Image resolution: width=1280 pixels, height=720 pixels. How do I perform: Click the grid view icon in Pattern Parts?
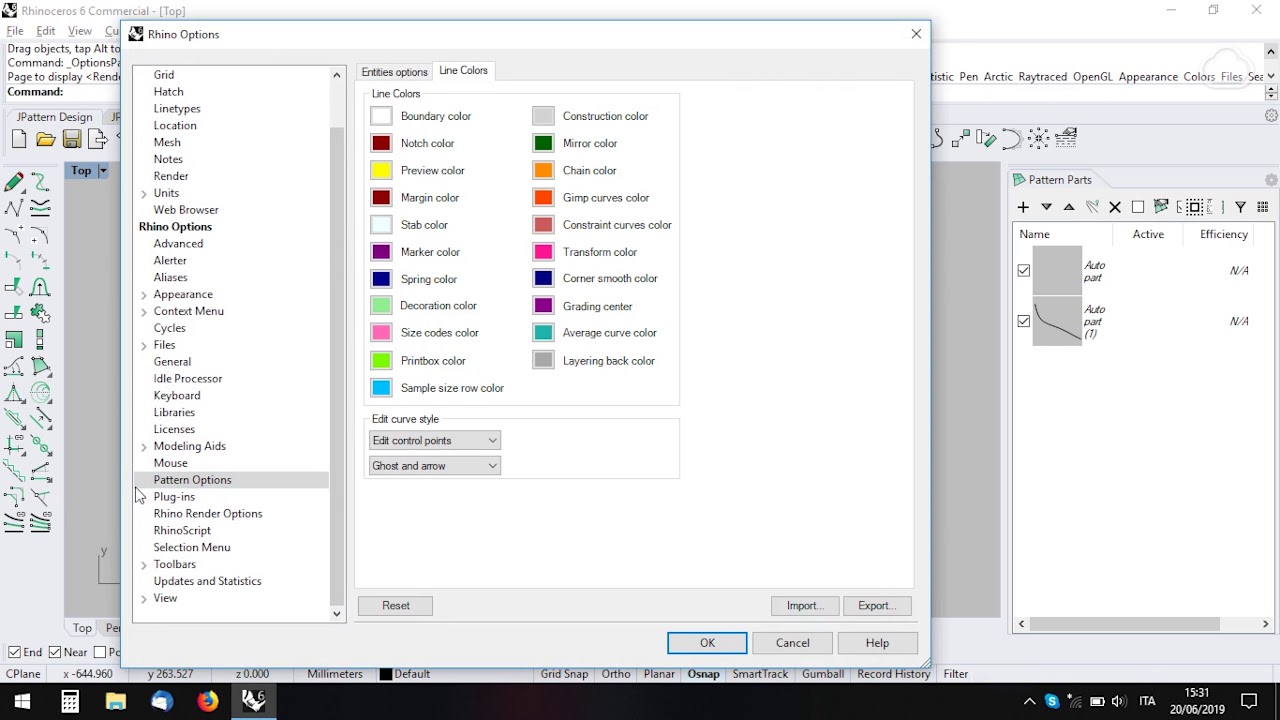pos(1263,207)
